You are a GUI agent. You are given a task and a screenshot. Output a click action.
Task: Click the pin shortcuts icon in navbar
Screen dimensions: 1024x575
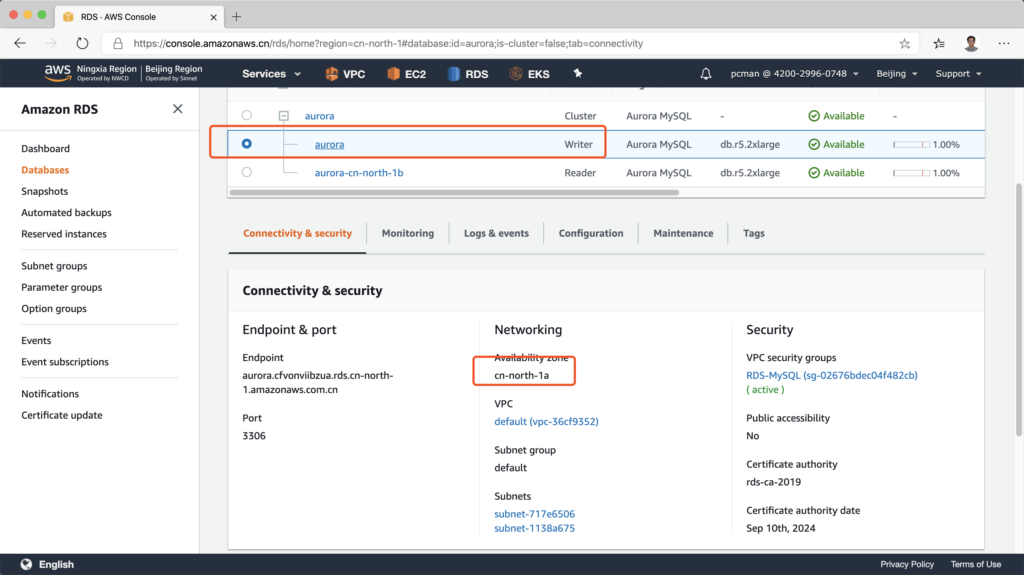coord(577,74)
